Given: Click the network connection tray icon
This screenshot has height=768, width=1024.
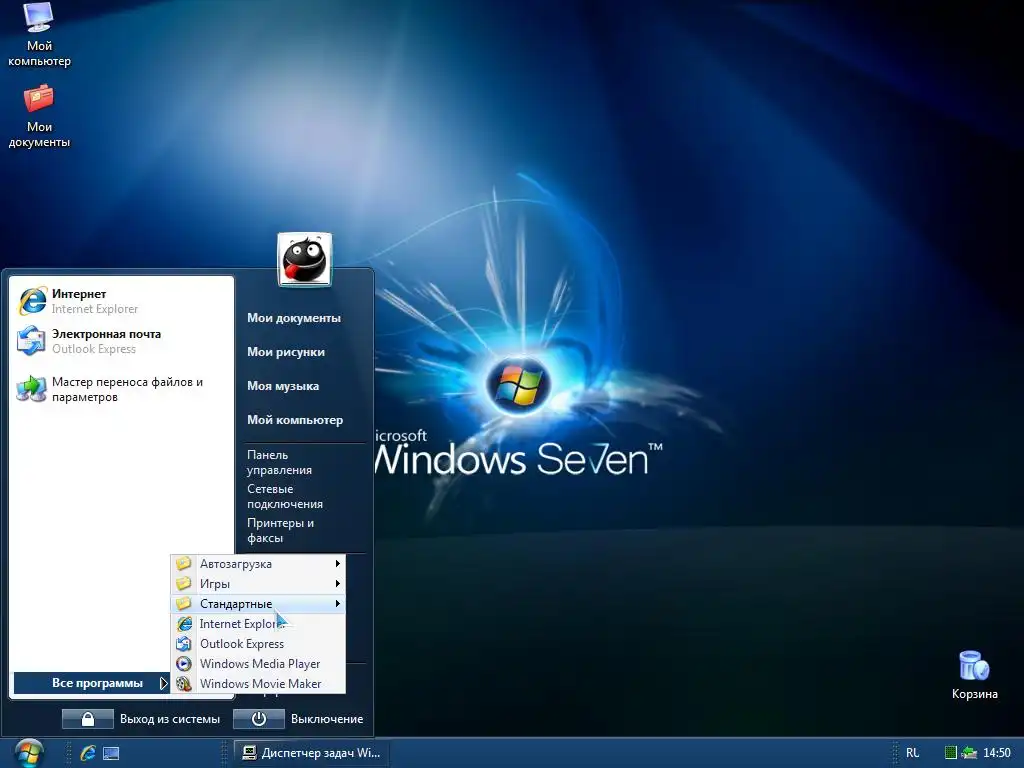Looking at the screenshot, I should (x=969, y=753).
